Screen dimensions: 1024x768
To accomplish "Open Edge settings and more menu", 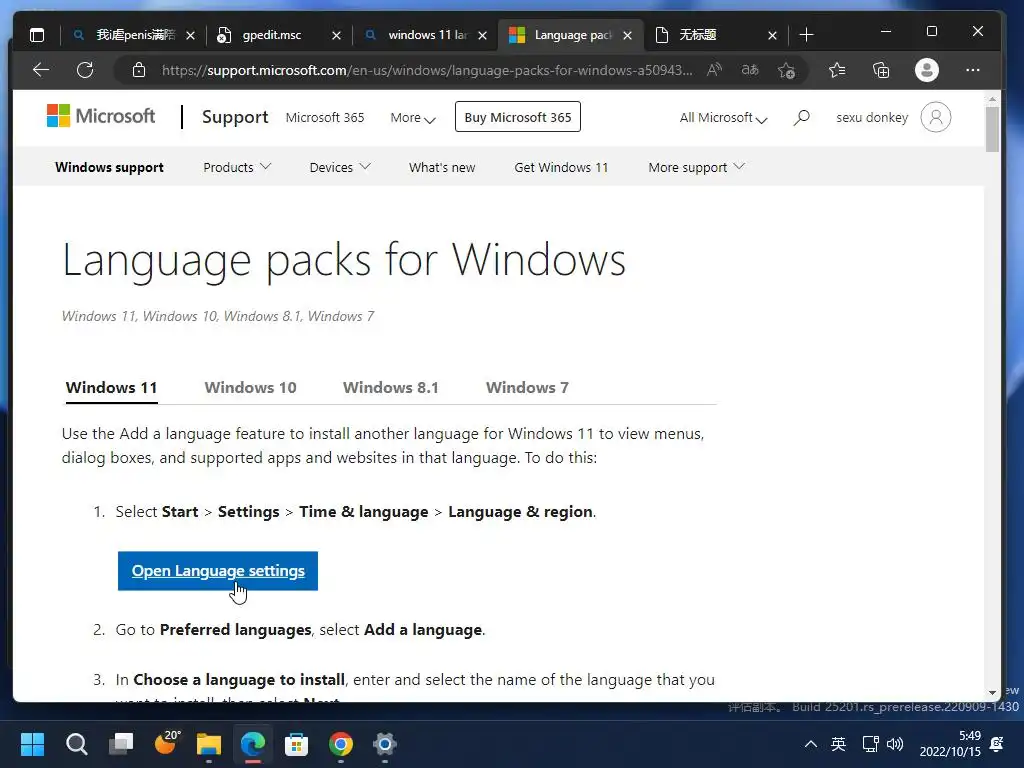I will click(x=973, y=70).
